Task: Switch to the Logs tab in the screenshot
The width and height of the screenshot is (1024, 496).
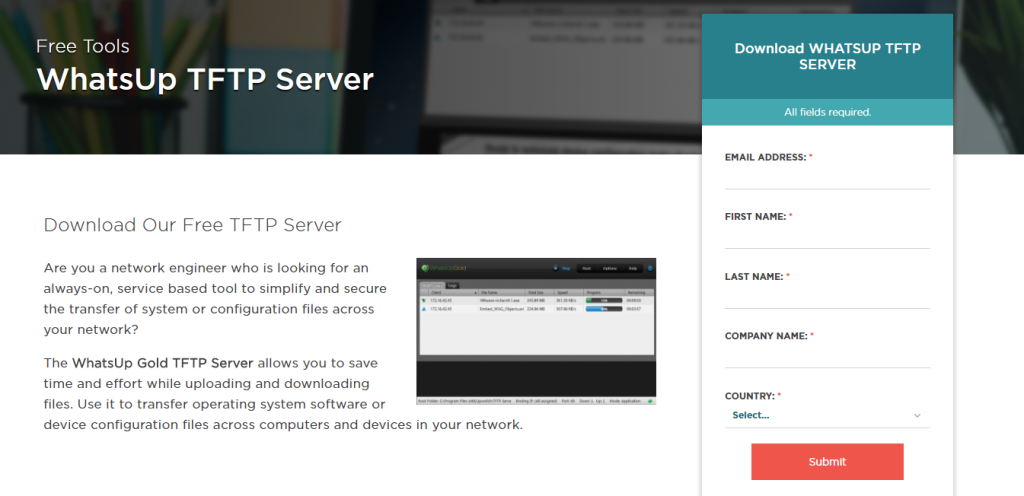Action: (x=452, y=285)
